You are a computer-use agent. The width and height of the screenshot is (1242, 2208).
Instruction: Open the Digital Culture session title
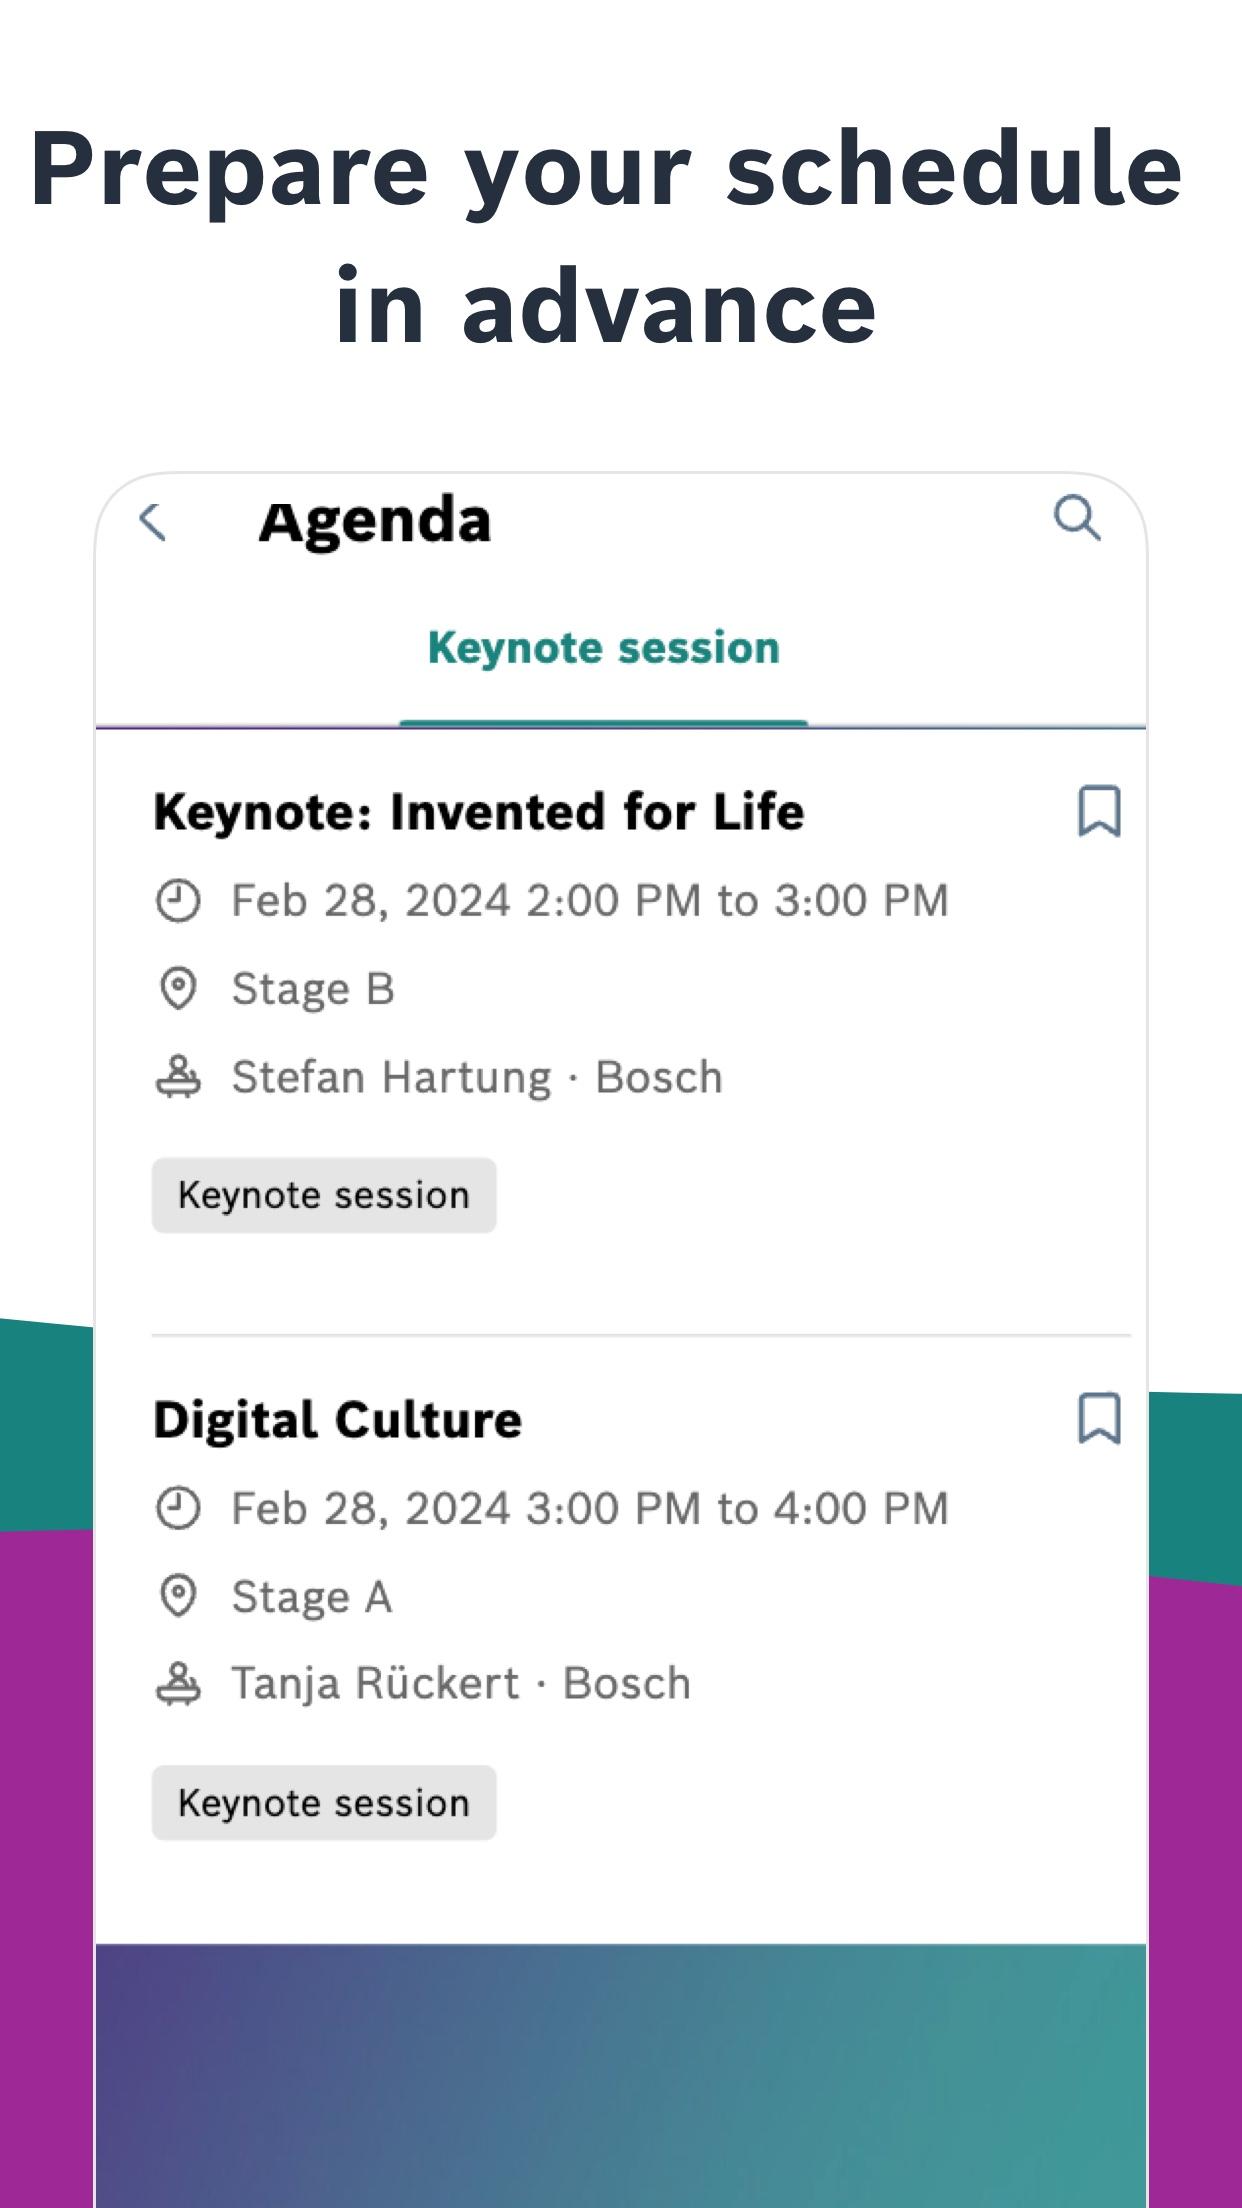click(338, 1420)
